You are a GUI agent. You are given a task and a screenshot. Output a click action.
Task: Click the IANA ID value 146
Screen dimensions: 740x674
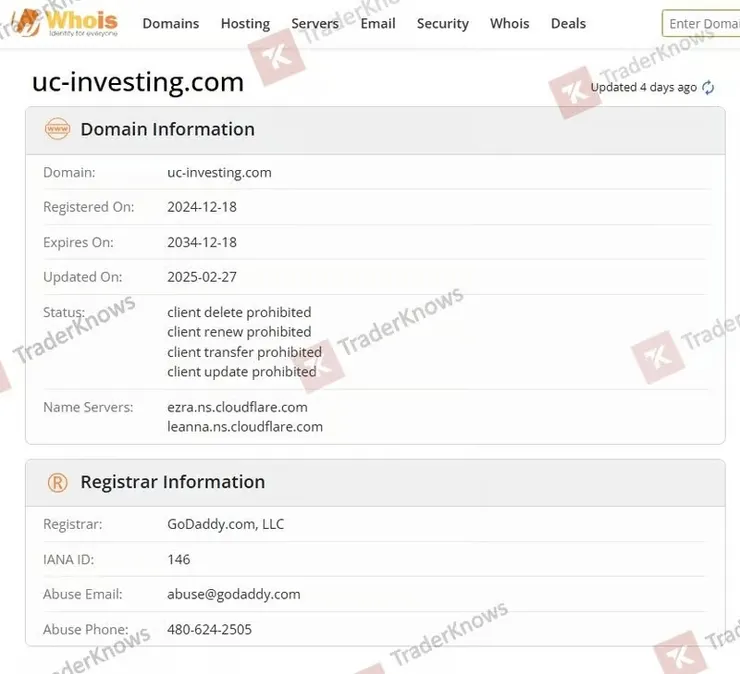(x=179, y=559)
